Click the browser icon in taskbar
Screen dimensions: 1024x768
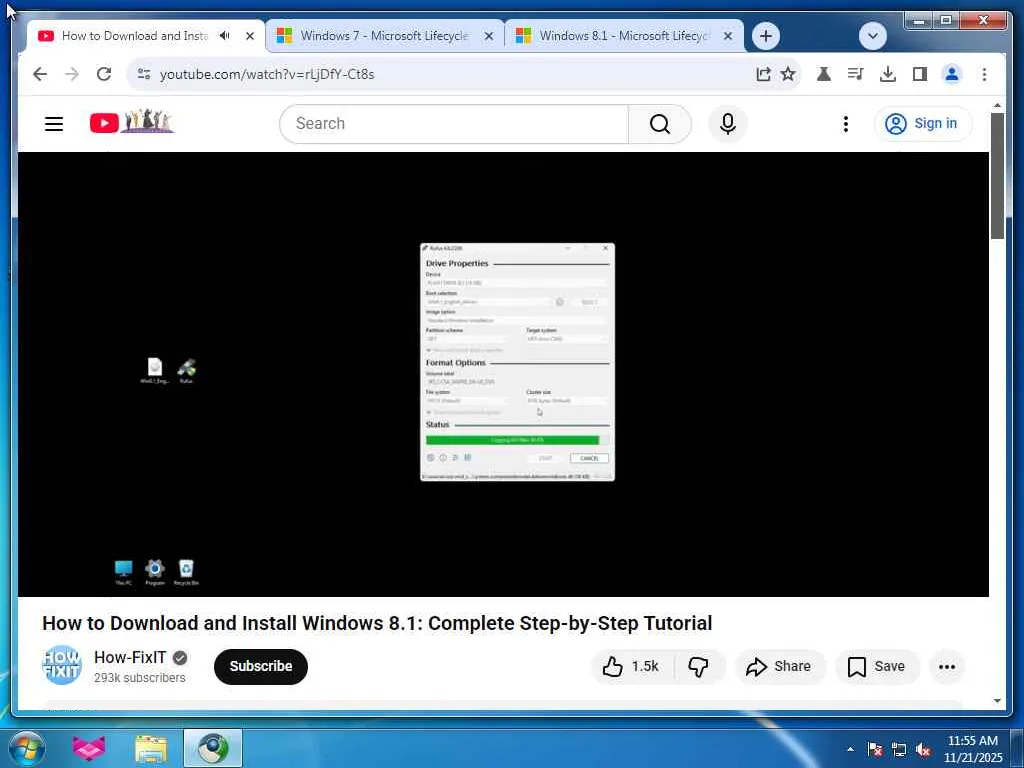[x=213, y=748]
